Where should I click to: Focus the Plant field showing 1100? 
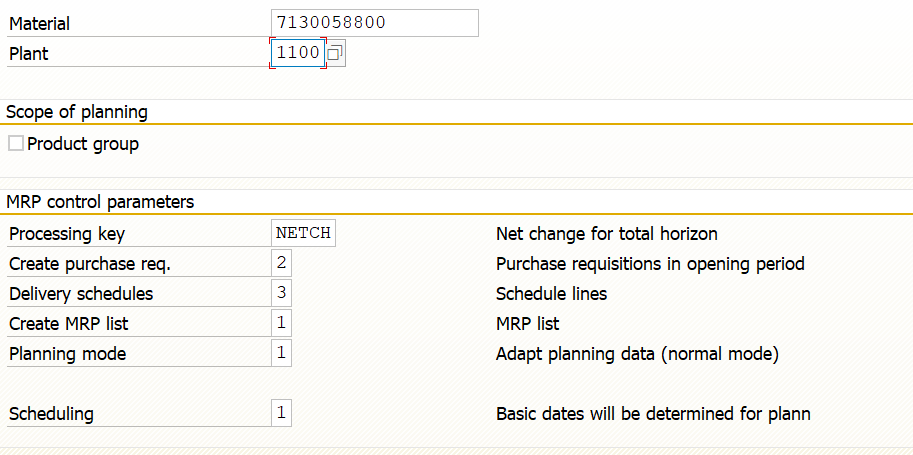[x=298, y=54]
